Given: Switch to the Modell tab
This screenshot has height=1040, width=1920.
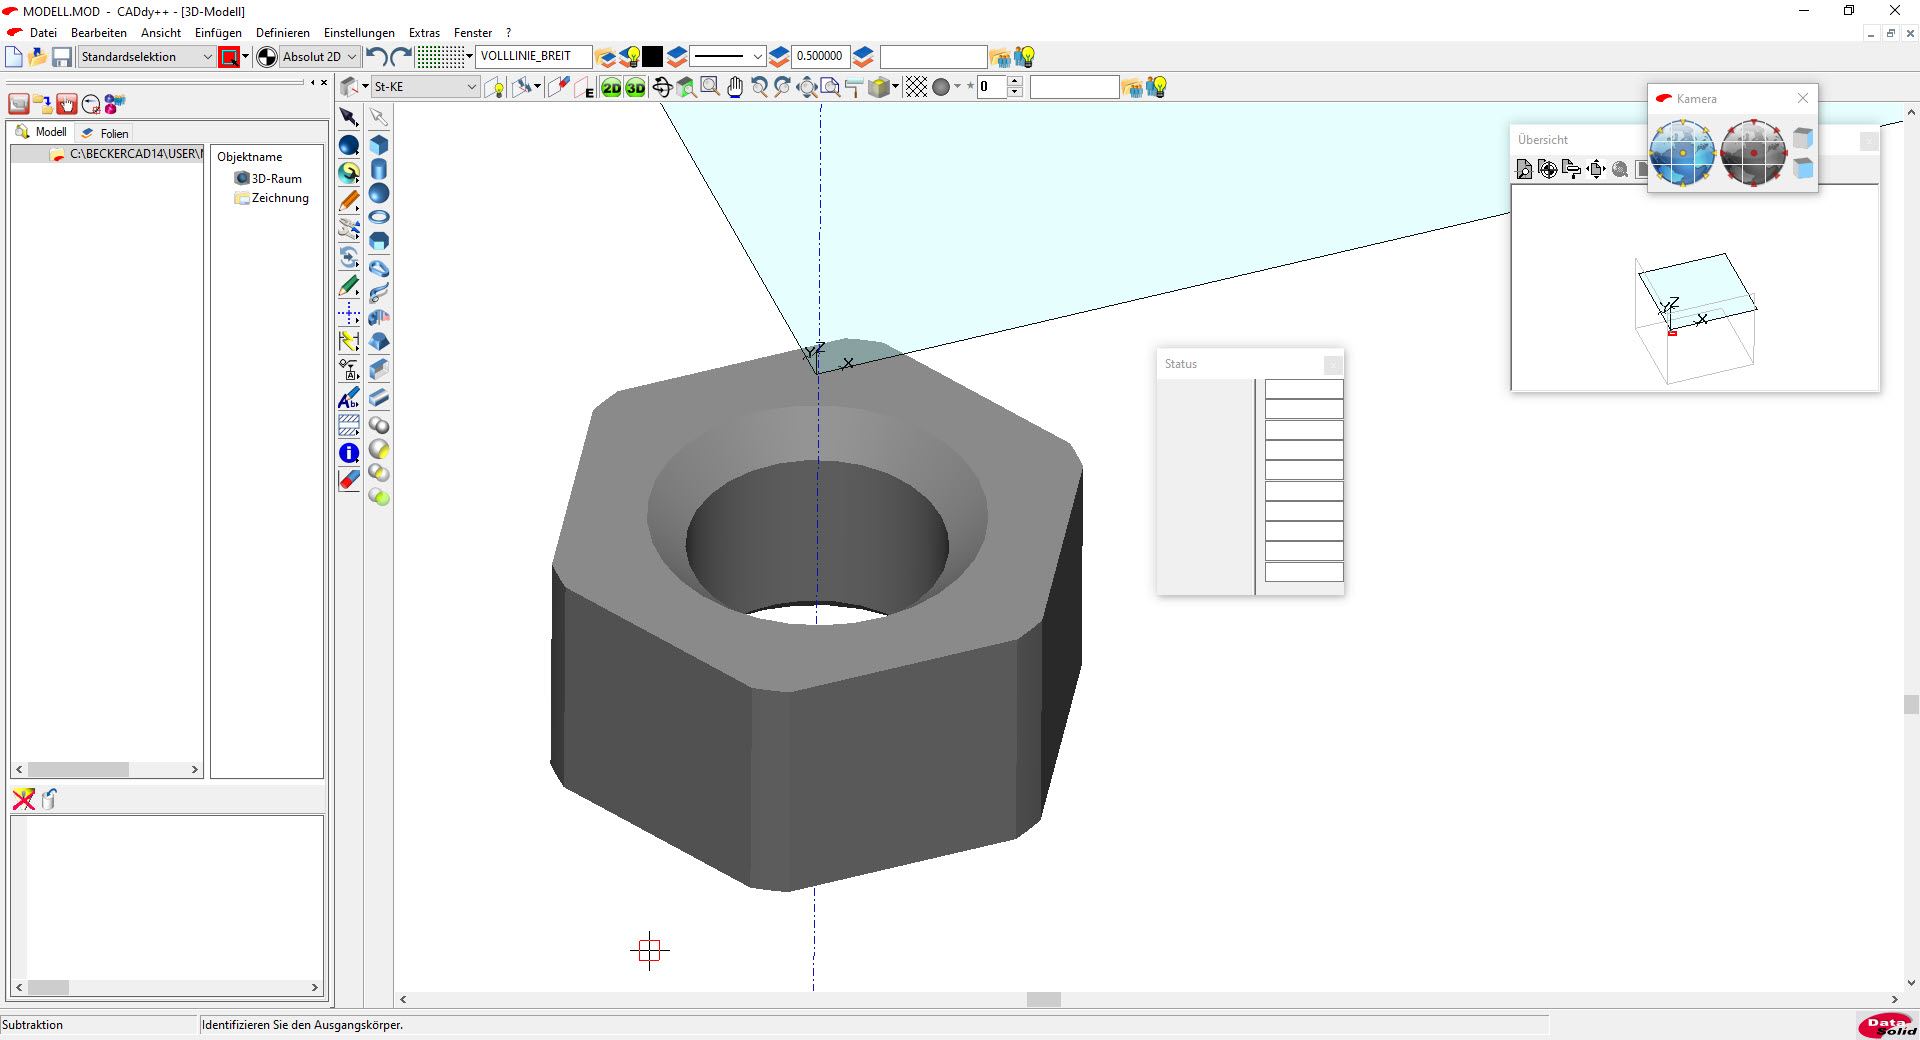Looking at the screenshot, I should 42,132.
